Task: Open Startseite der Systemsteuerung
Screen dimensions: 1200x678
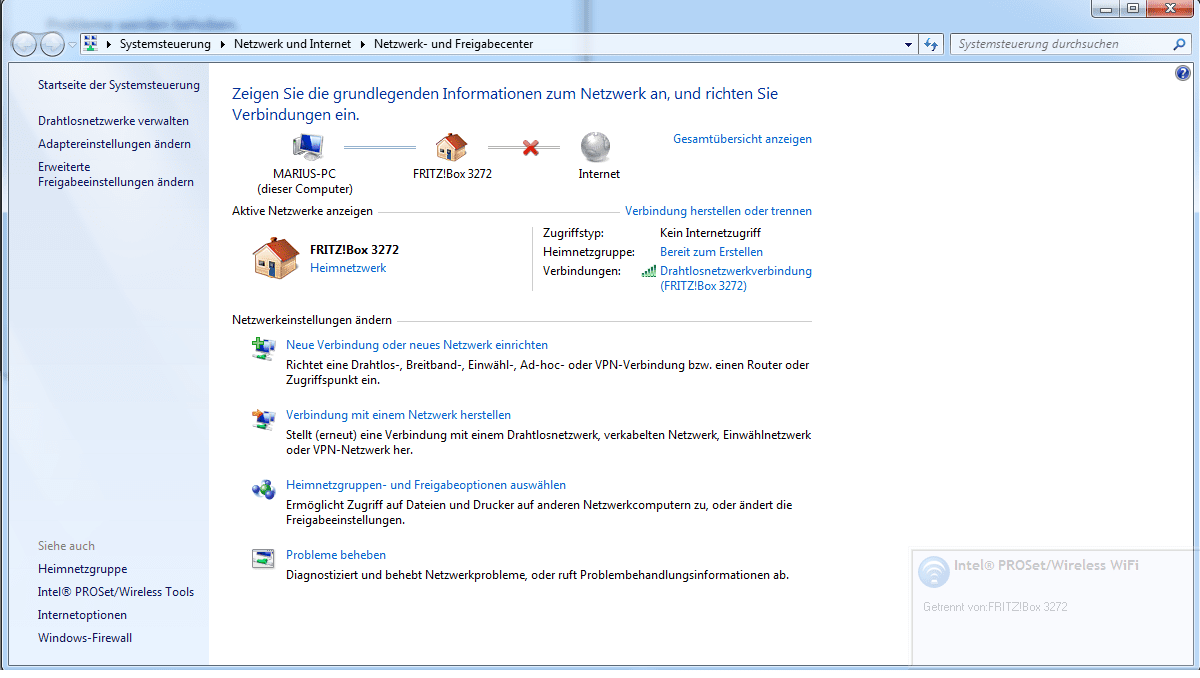Action: (x=119, y=85)
